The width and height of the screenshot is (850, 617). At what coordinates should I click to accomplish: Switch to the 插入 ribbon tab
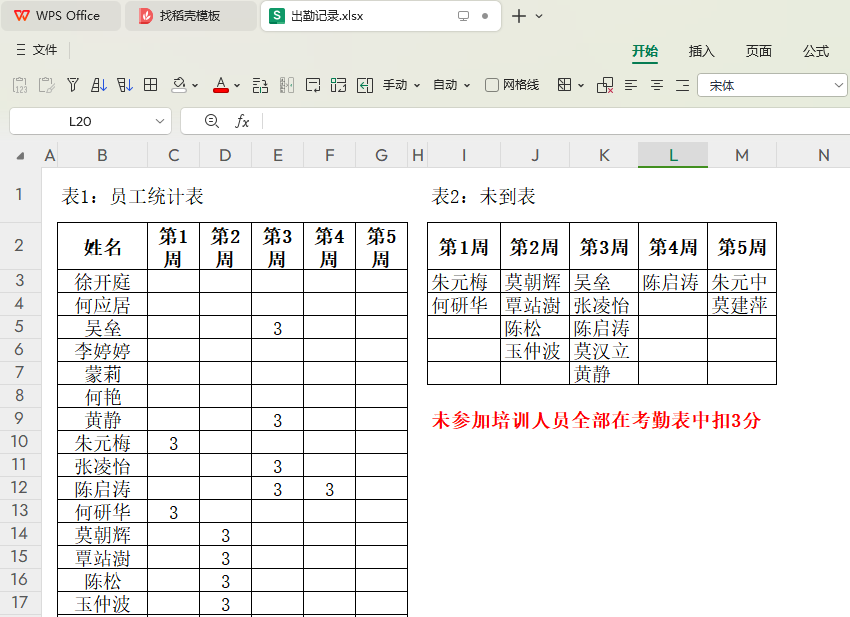pyautogui.click(x=701, y=51)
